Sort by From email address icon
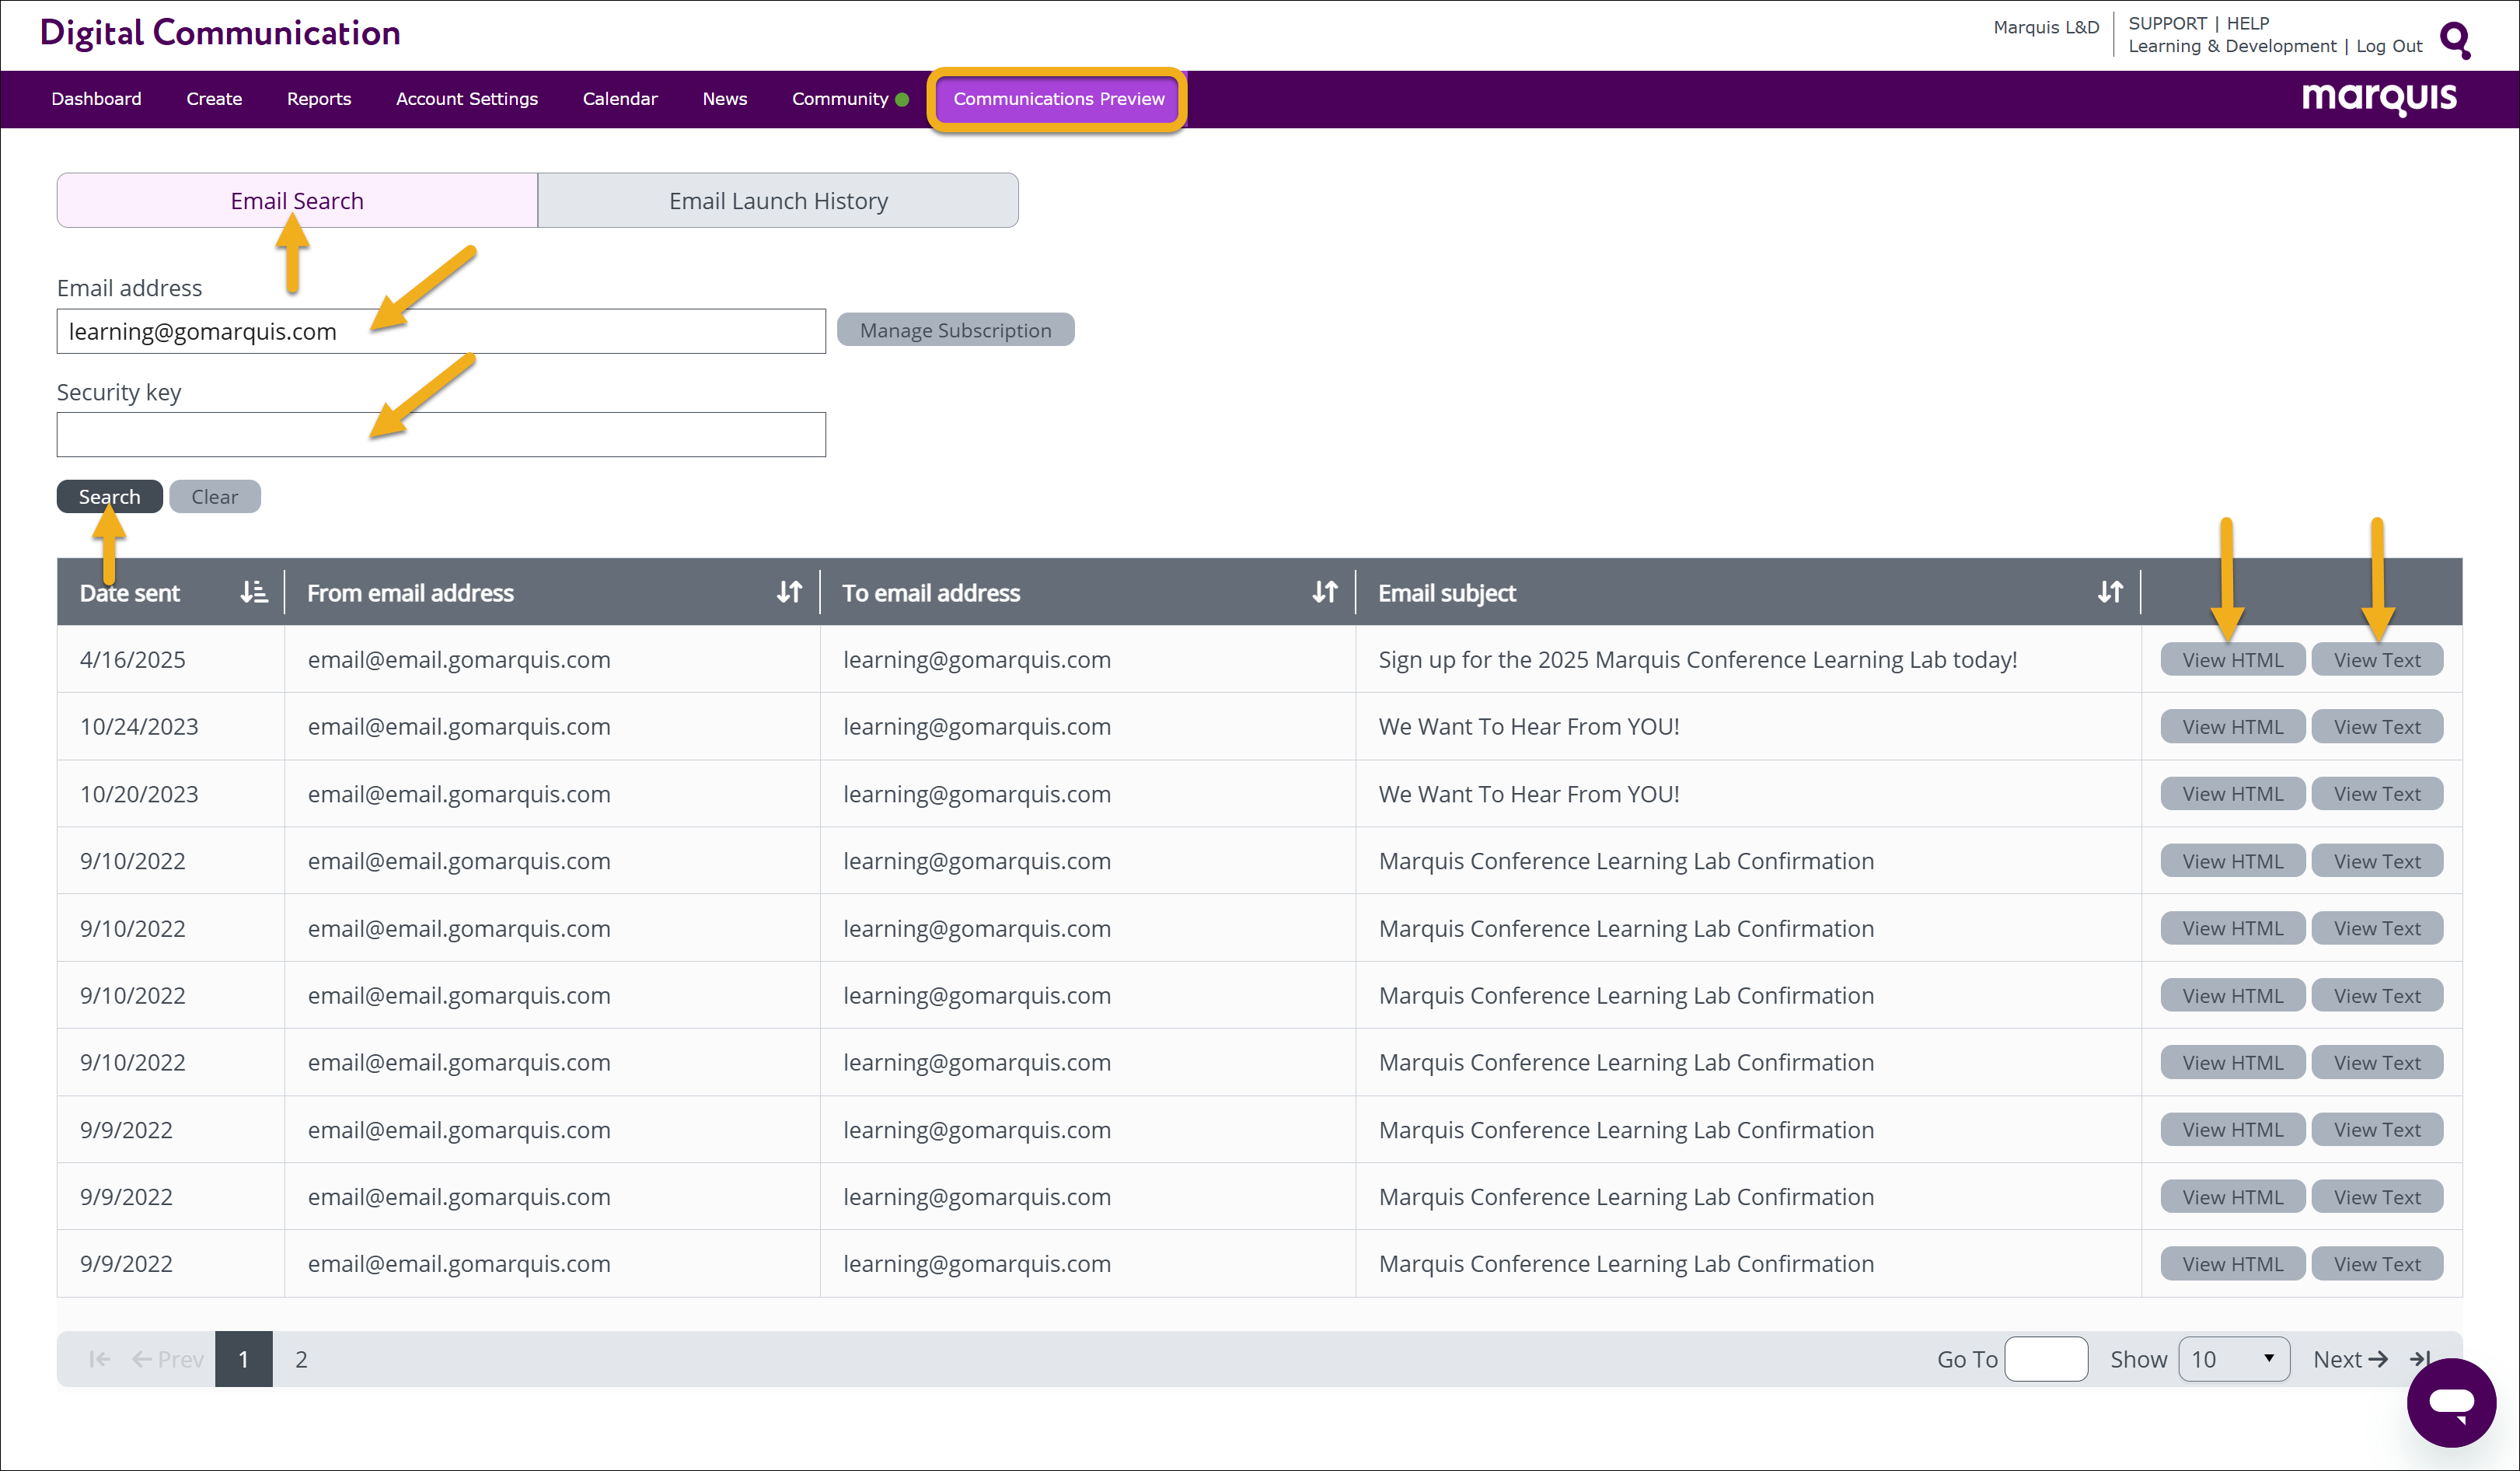This screenshot has height=1471, width=2520. click(790, 592)
